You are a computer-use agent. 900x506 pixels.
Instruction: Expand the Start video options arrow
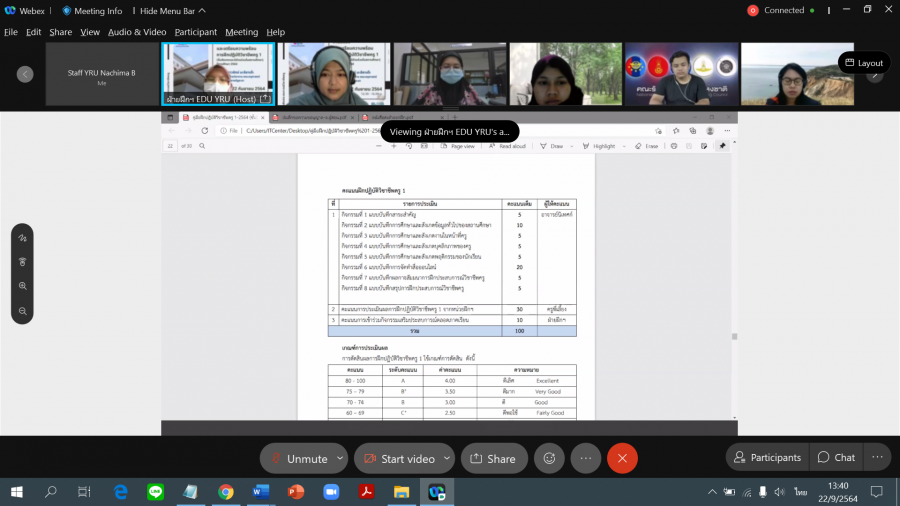pyautogui.click(x=446, y=458)
